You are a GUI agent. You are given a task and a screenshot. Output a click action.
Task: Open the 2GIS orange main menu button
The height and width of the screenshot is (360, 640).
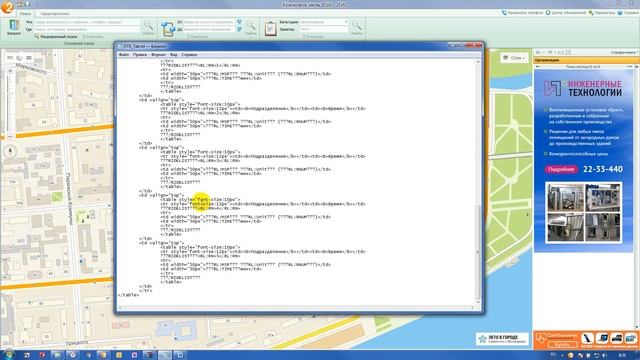point(7,7)
